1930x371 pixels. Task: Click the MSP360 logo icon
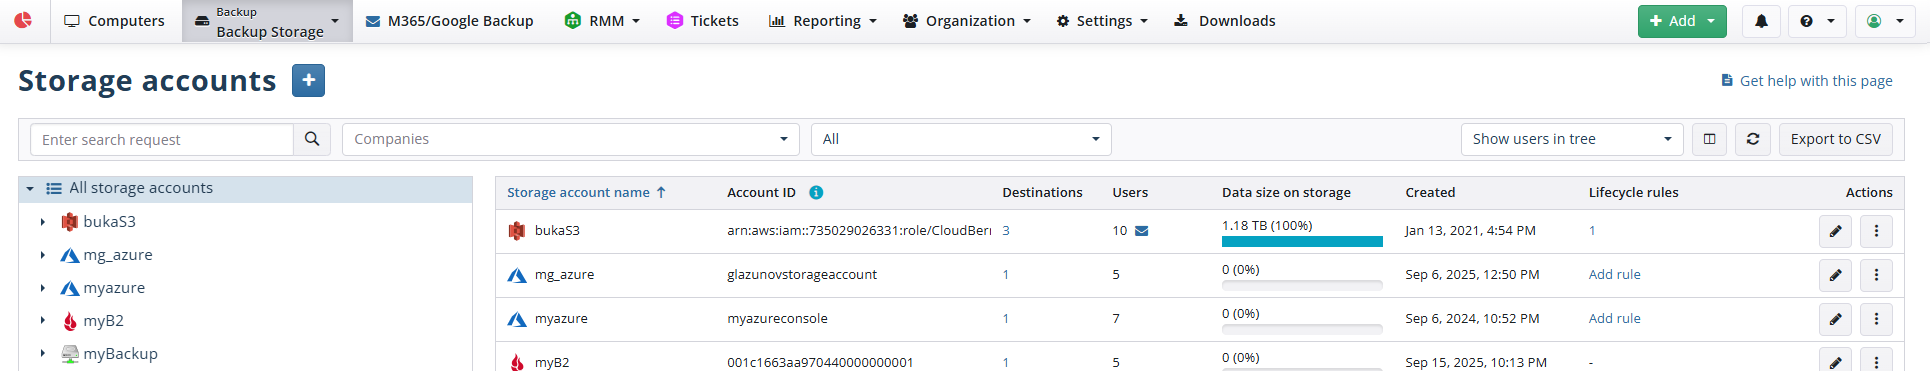[x=23, y=20]
